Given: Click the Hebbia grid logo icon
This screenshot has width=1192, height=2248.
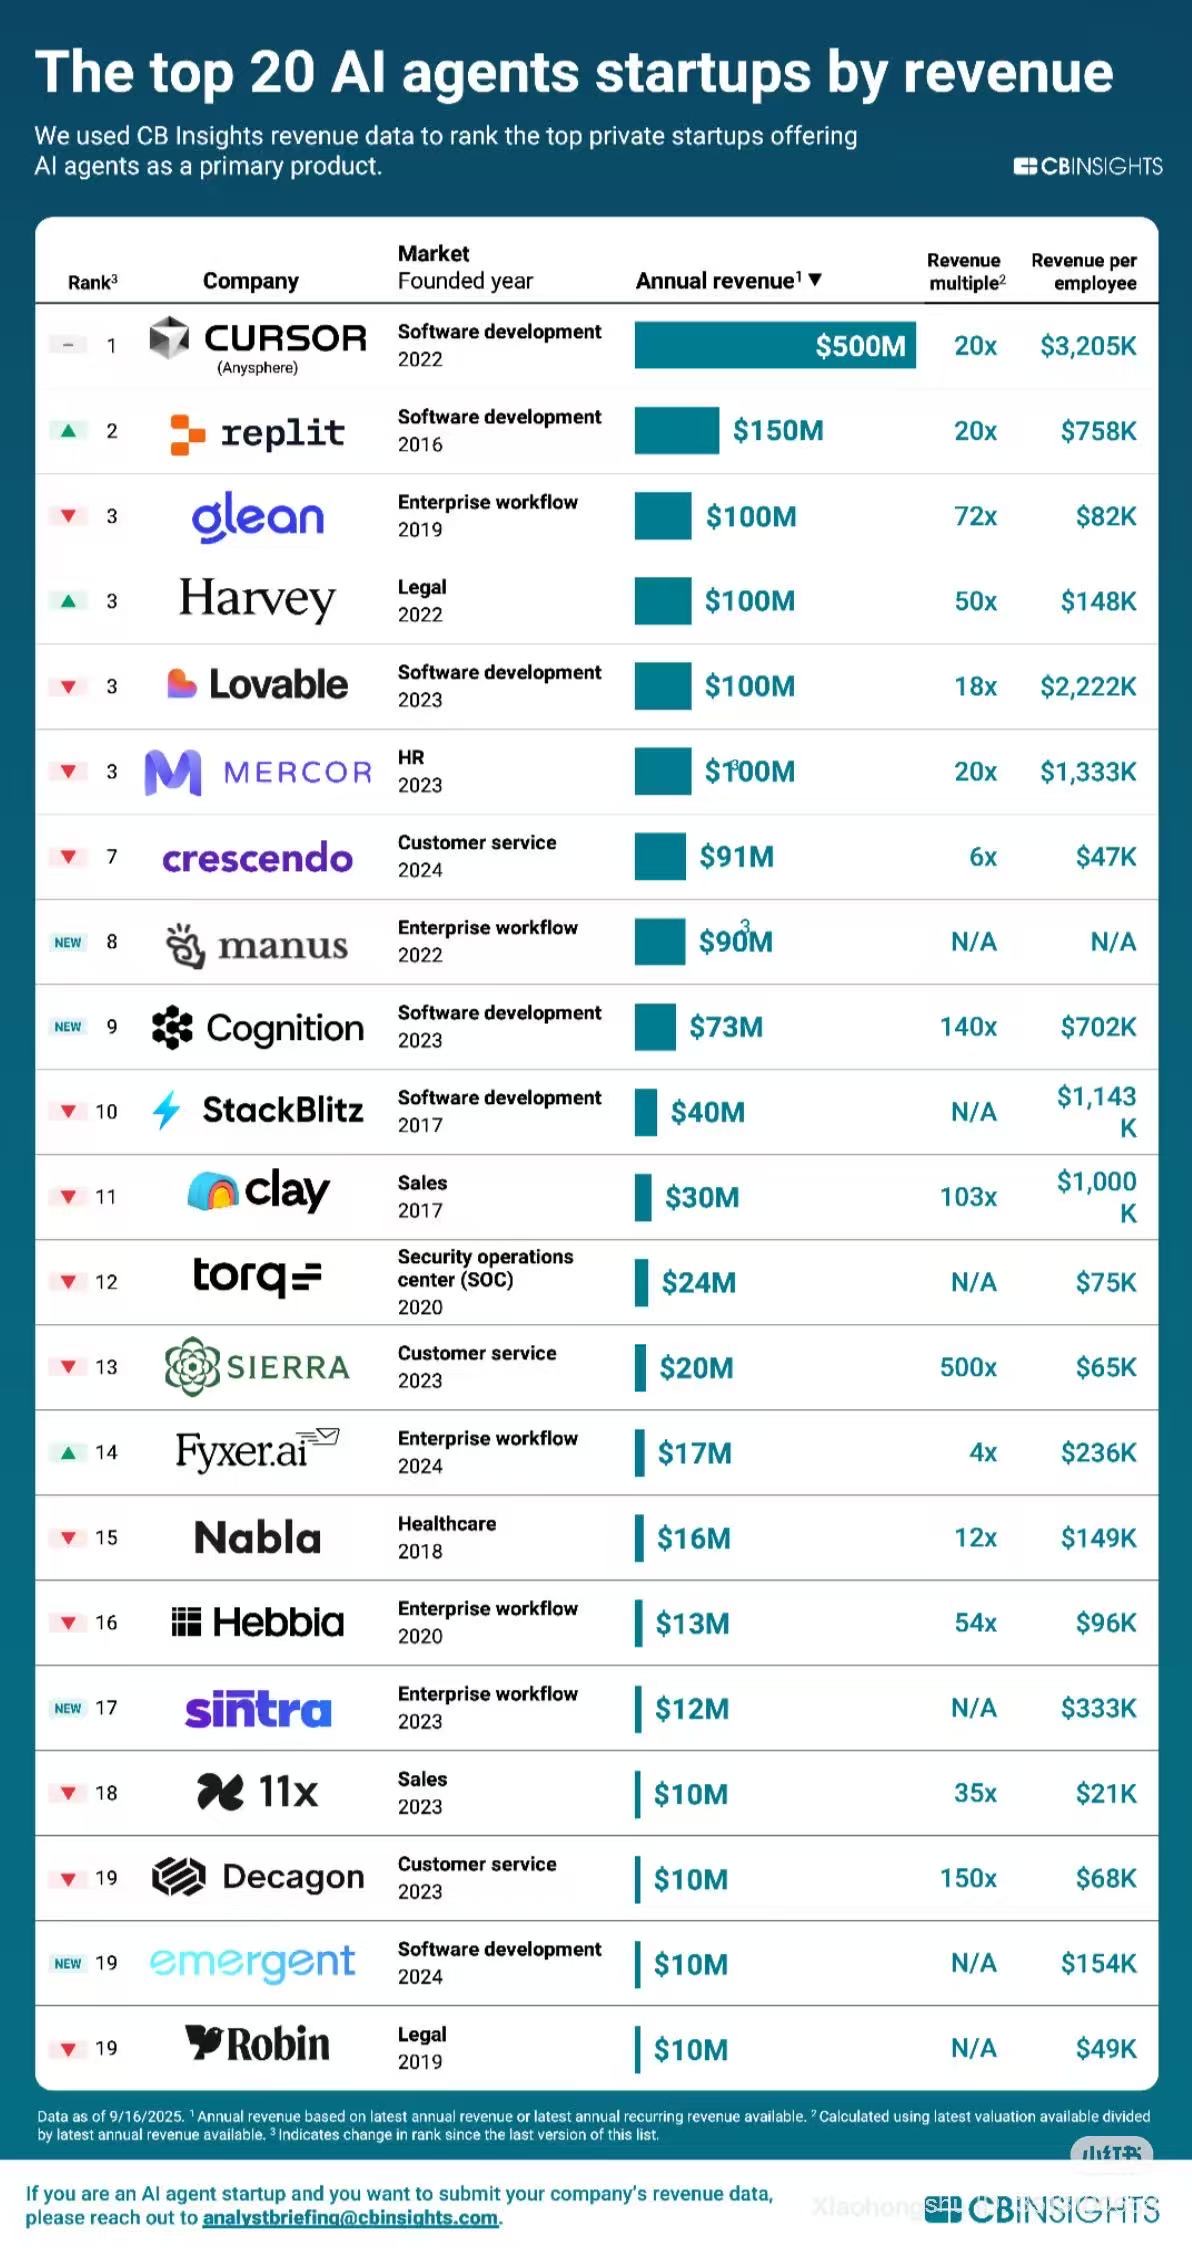Looking at the screenshot, I should pyautogui.click(x=186, y=1621).
